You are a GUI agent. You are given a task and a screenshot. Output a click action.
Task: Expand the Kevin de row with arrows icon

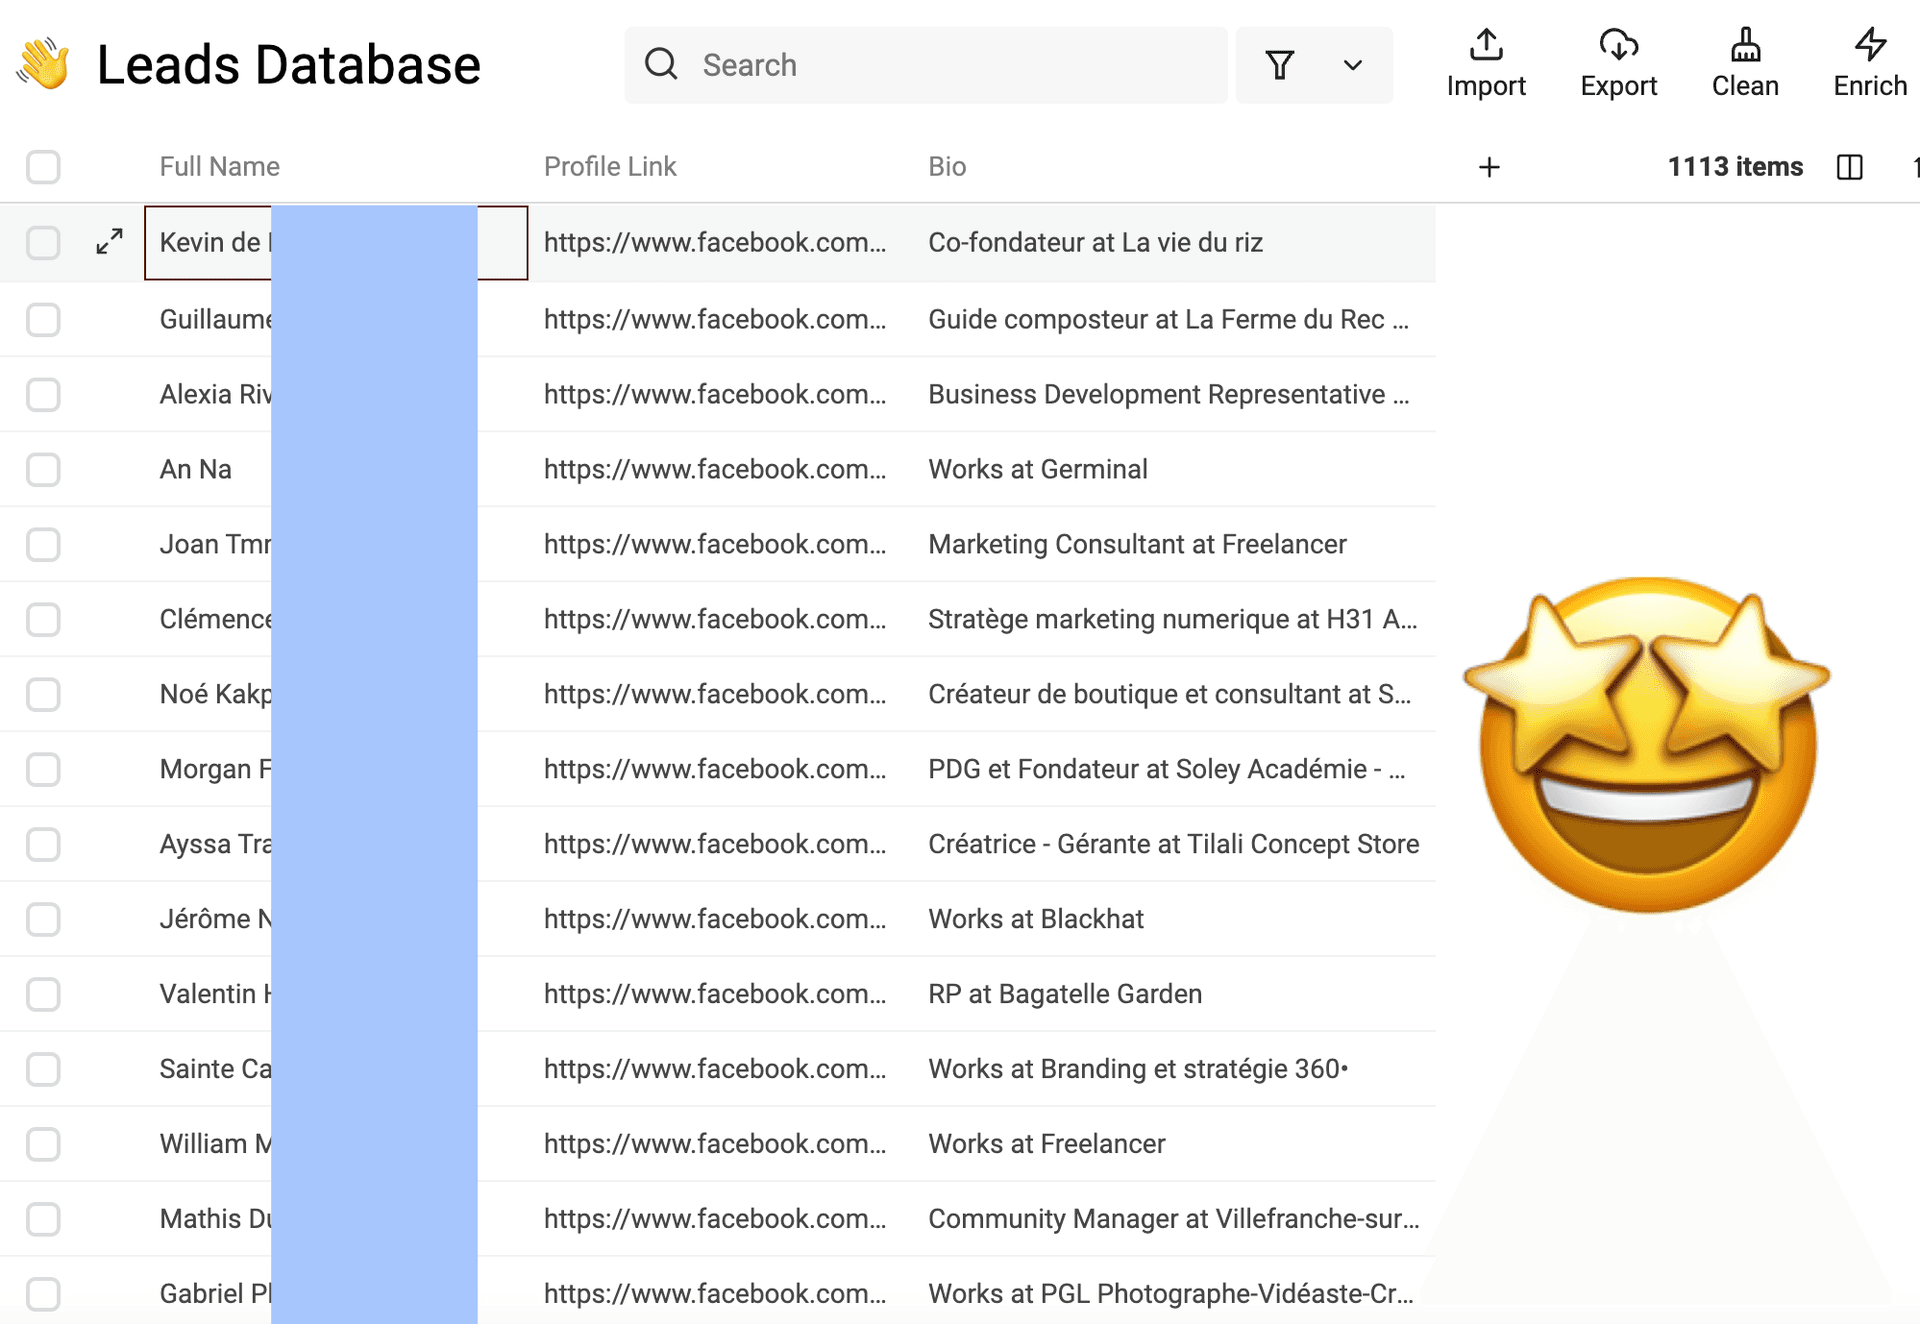[x=109, y=242]
